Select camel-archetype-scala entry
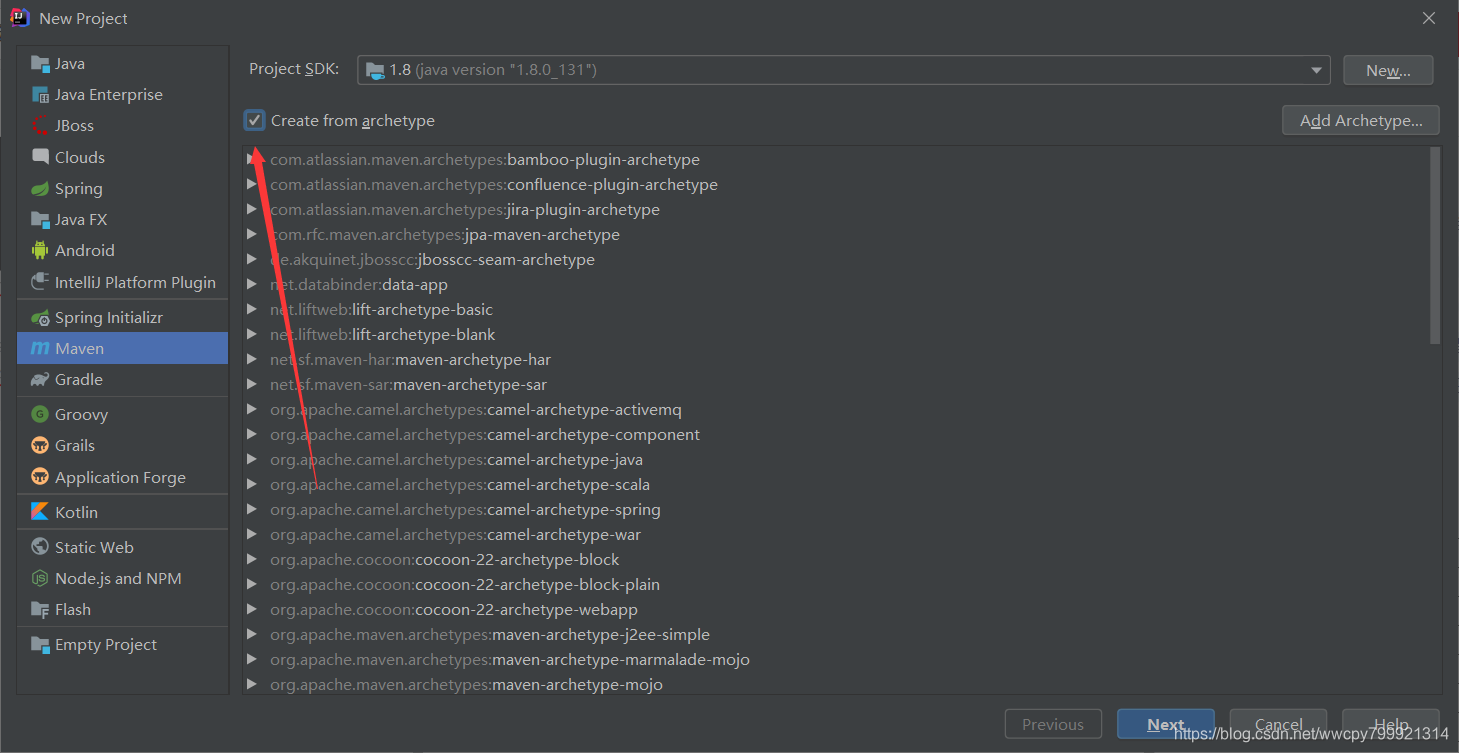 click(460, 485)
